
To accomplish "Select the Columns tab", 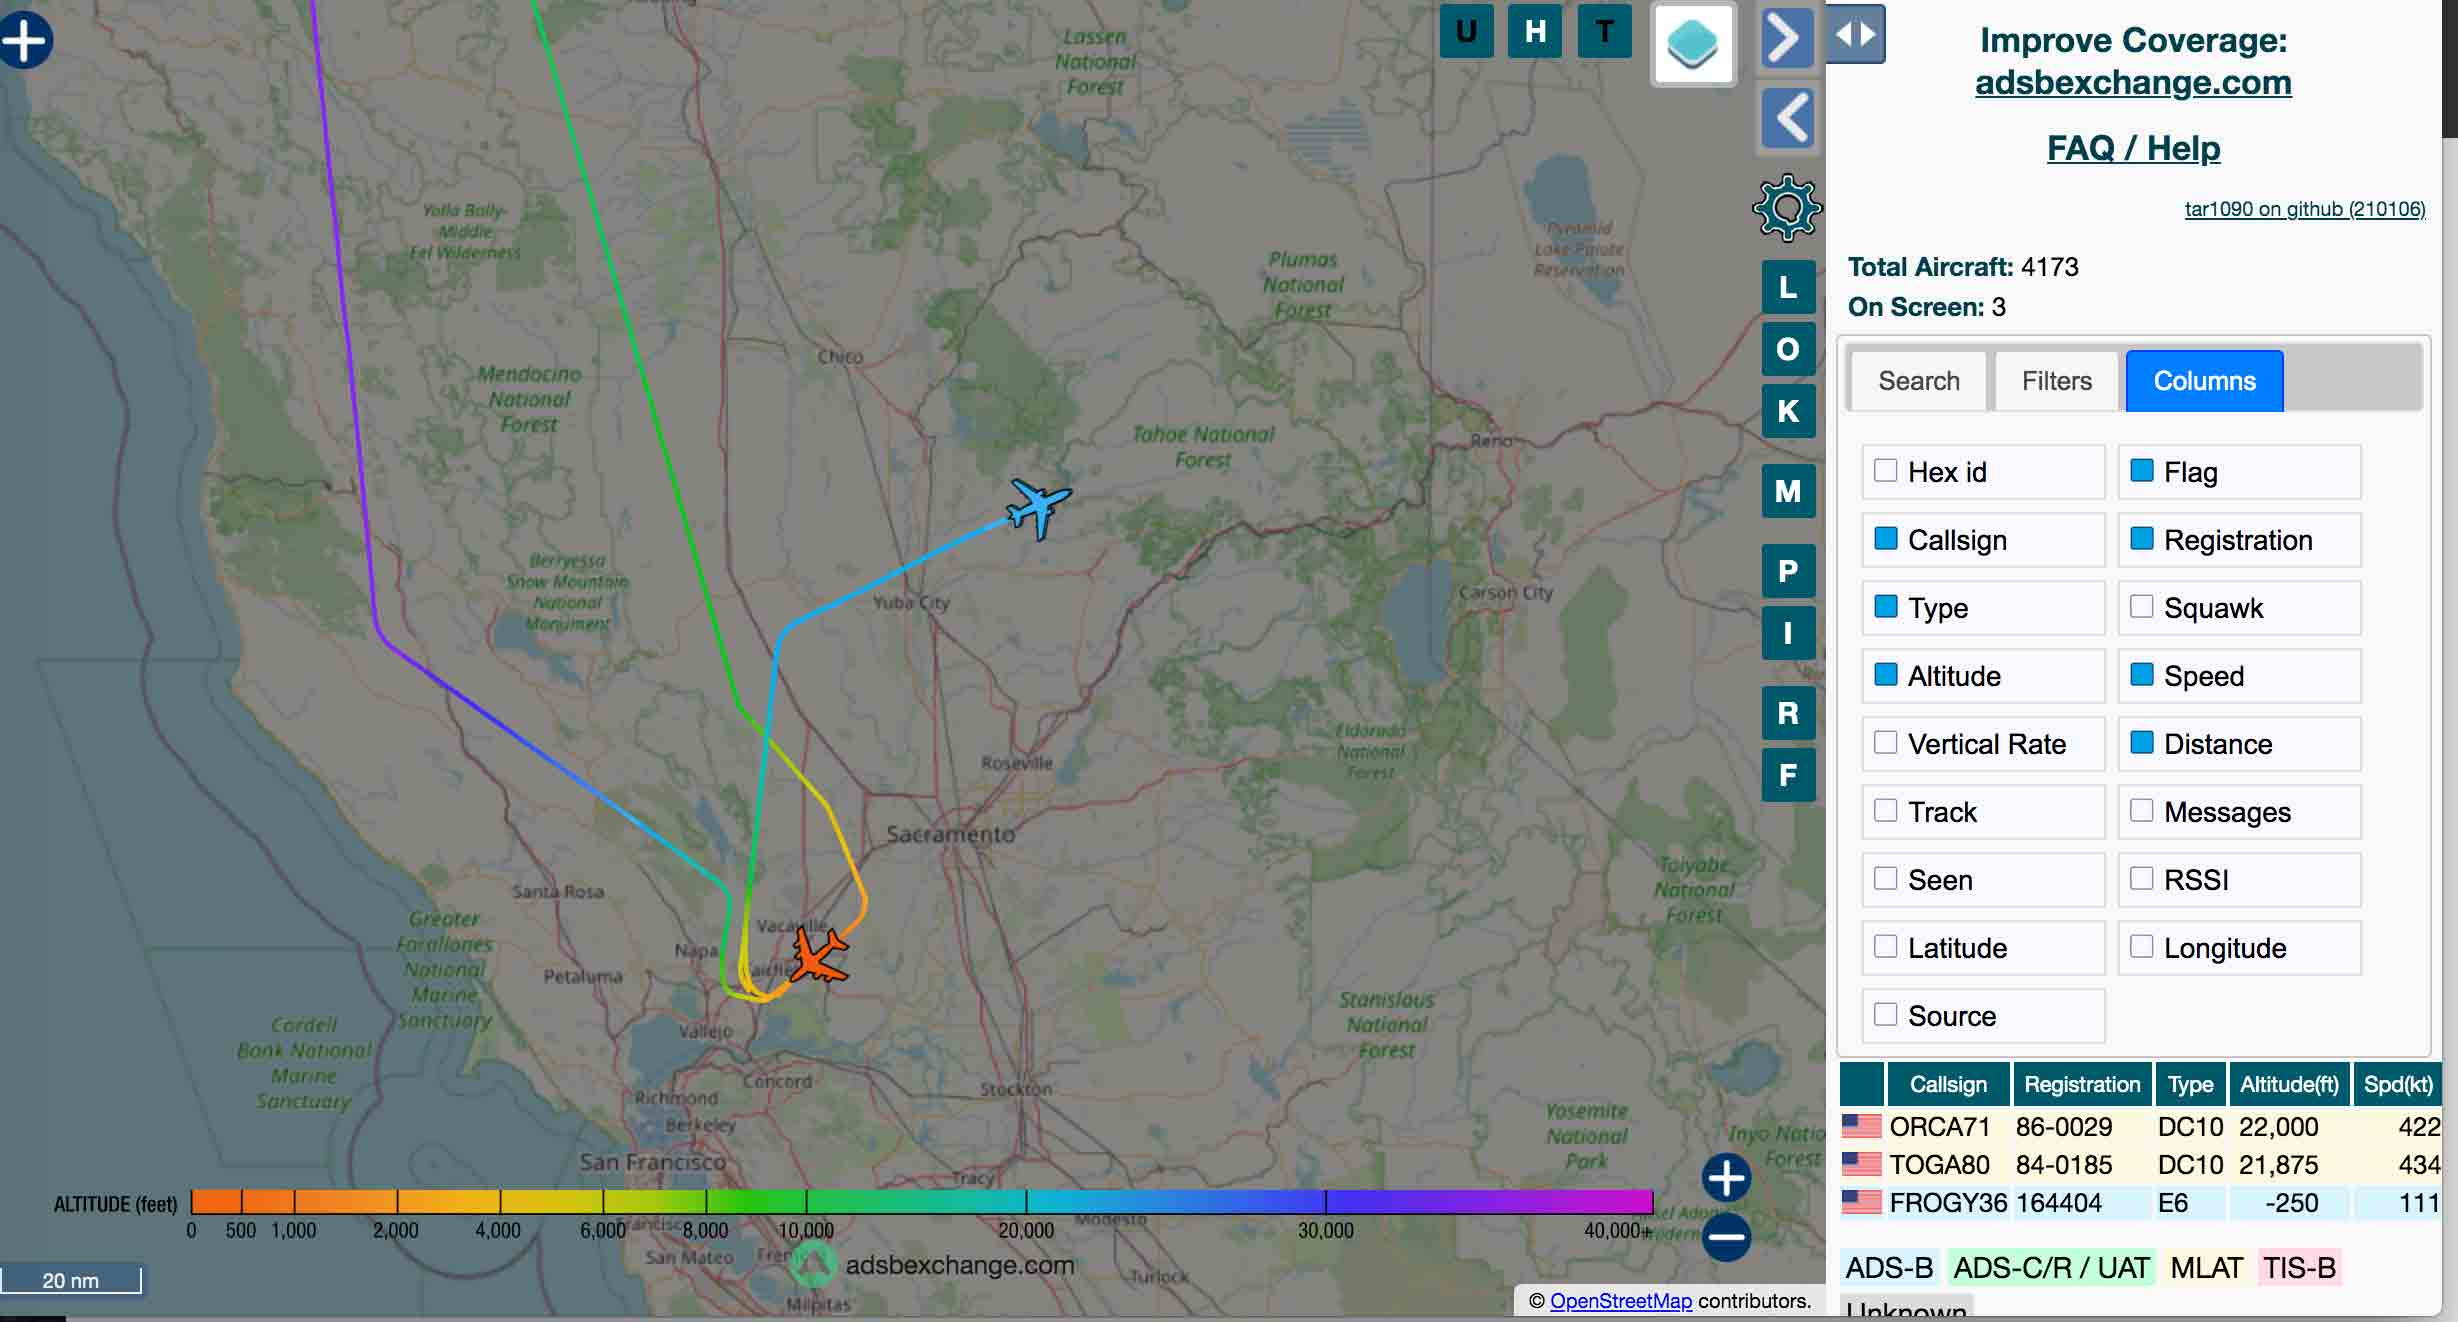I will [x=2204, y=381].
